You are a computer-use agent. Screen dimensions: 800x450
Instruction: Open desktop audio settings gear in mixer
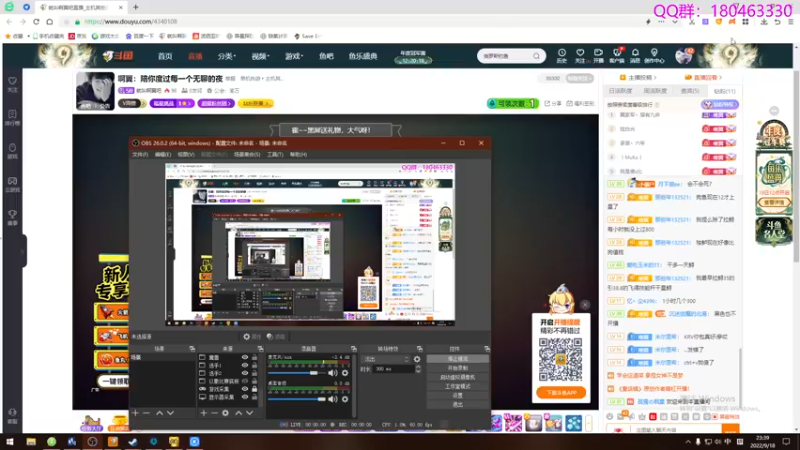(x=345, y=399)
